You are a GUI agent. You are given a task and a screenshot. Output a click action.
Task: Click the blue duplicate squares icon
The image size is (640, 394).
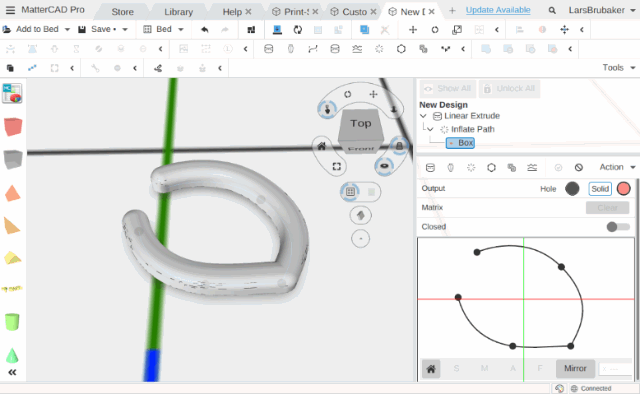tap(364, 29)
